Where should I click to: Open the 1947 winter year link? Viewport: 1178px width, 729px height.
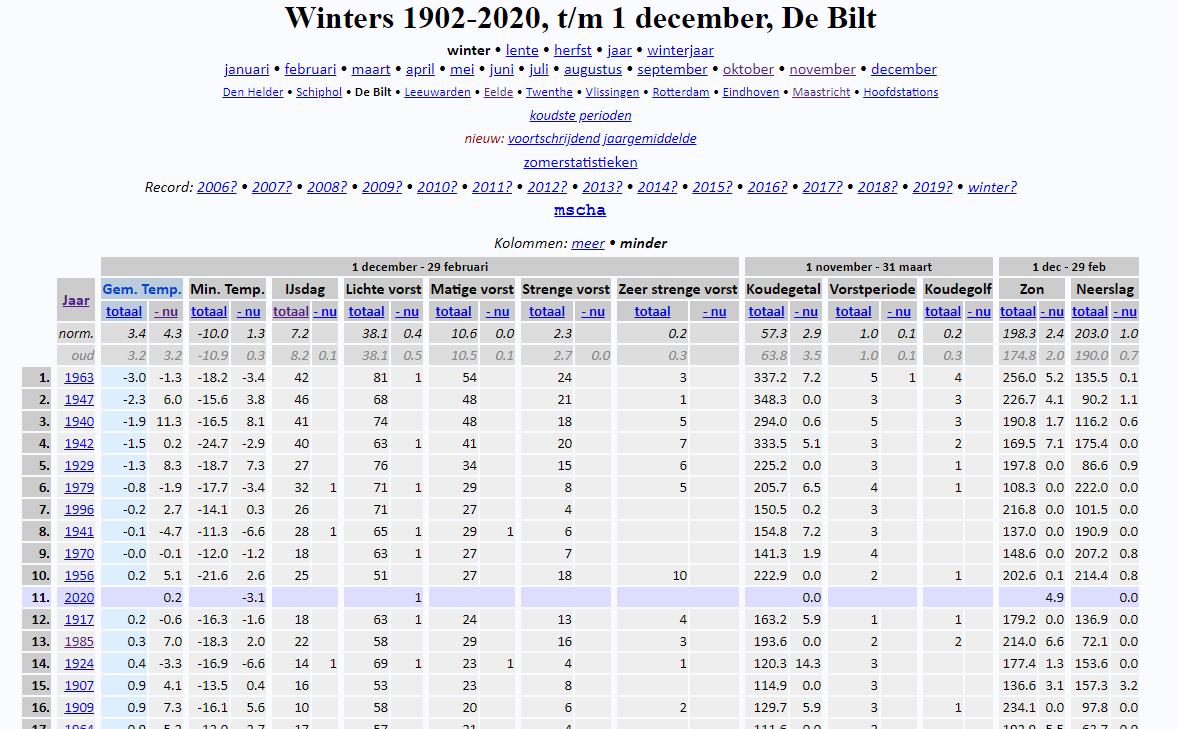point(79,399)
